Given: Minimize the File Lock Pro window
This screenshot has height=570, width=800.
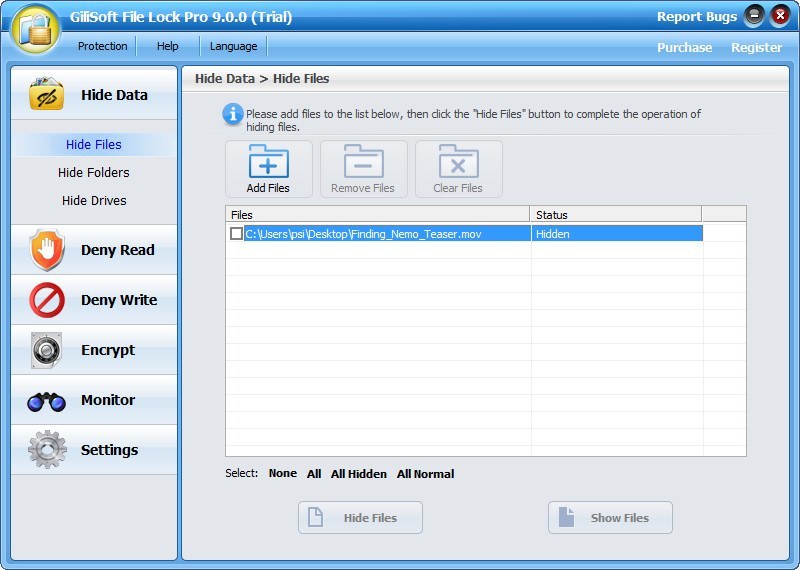Looking at the screenshot, I should tap(754, 16).
